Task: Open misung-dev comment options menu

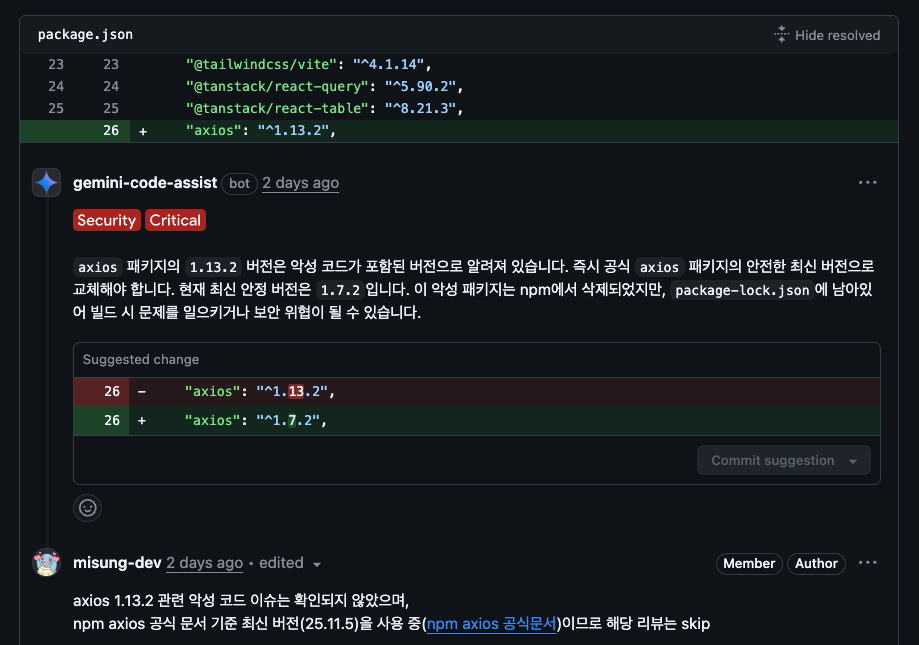Action: 867,563
